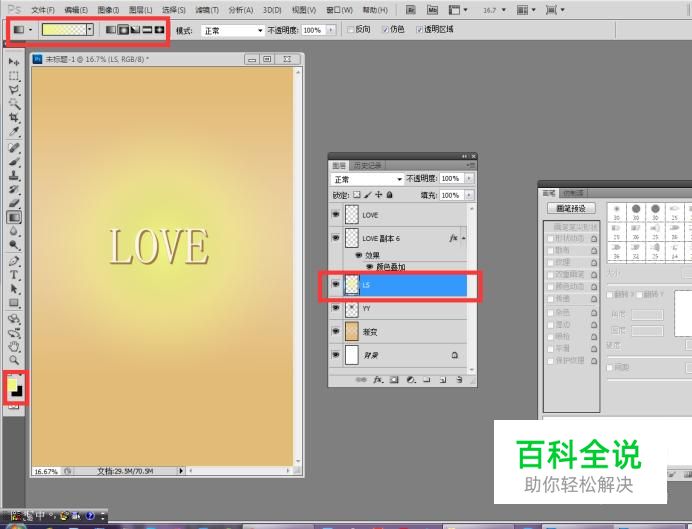Viewport: 692px width, 529px height.
Task: Hide the 背景 layer
Action: tap(335, 355)
